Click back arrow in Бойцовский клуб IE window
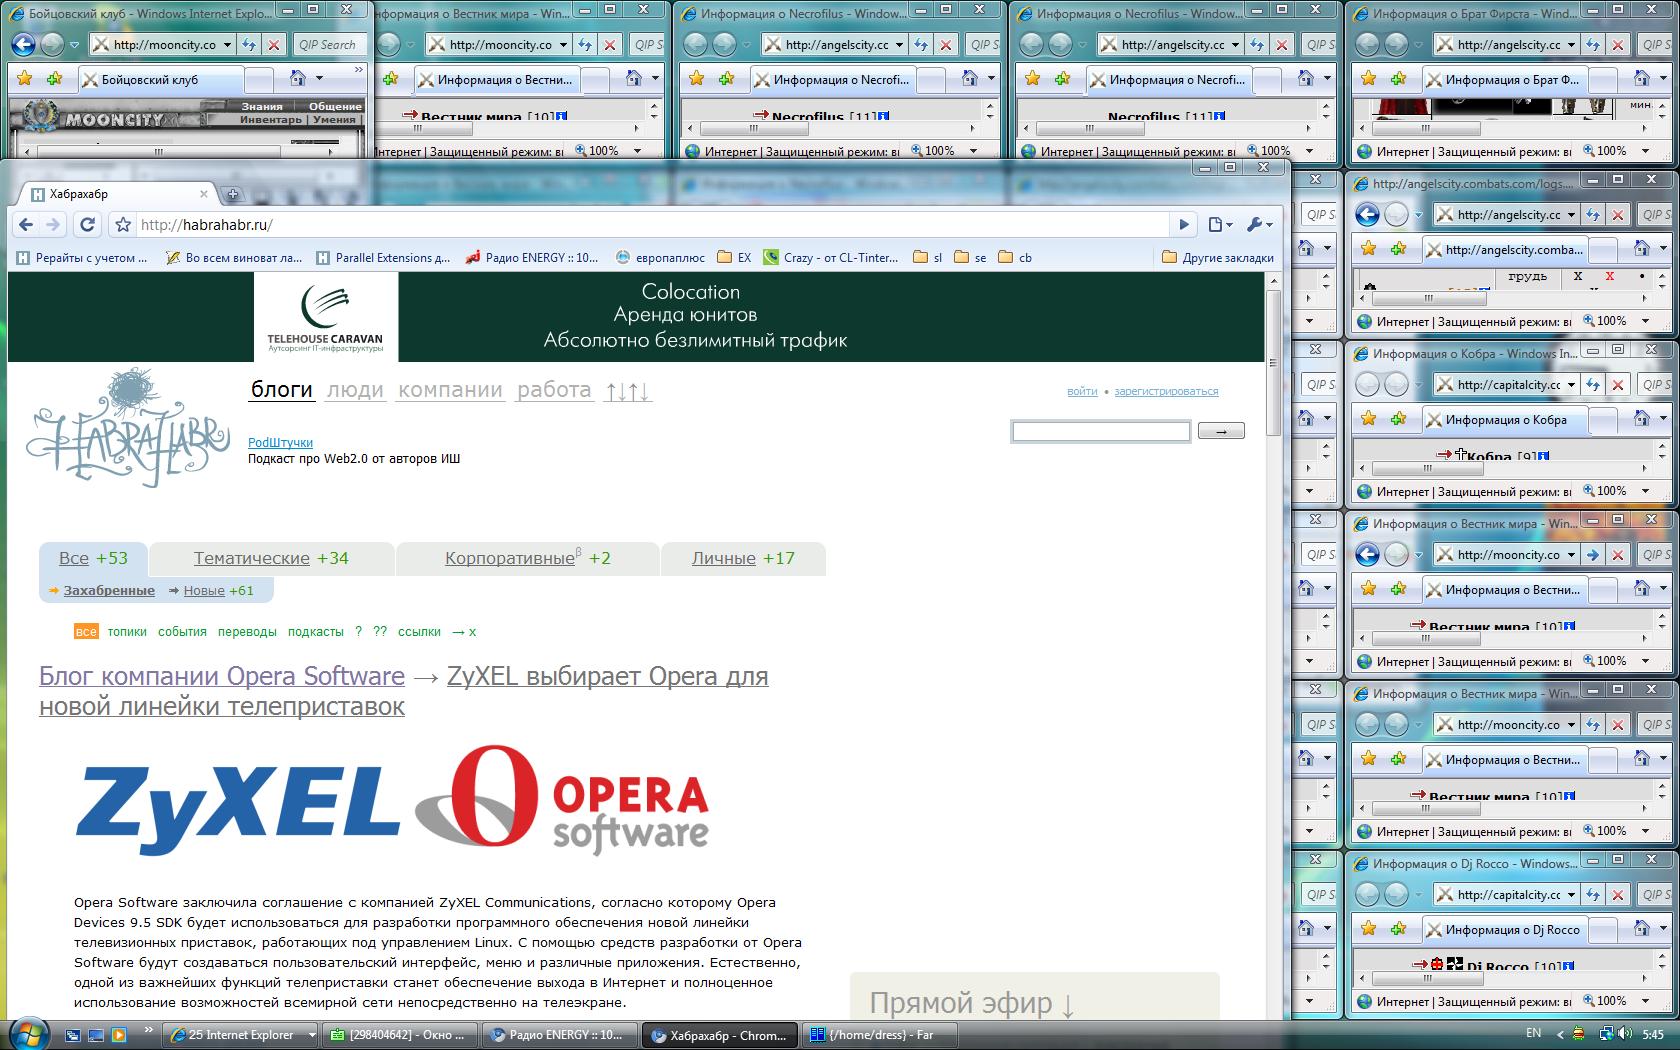Screen dimensions: 1680x1050 click(x=23, y=44)
